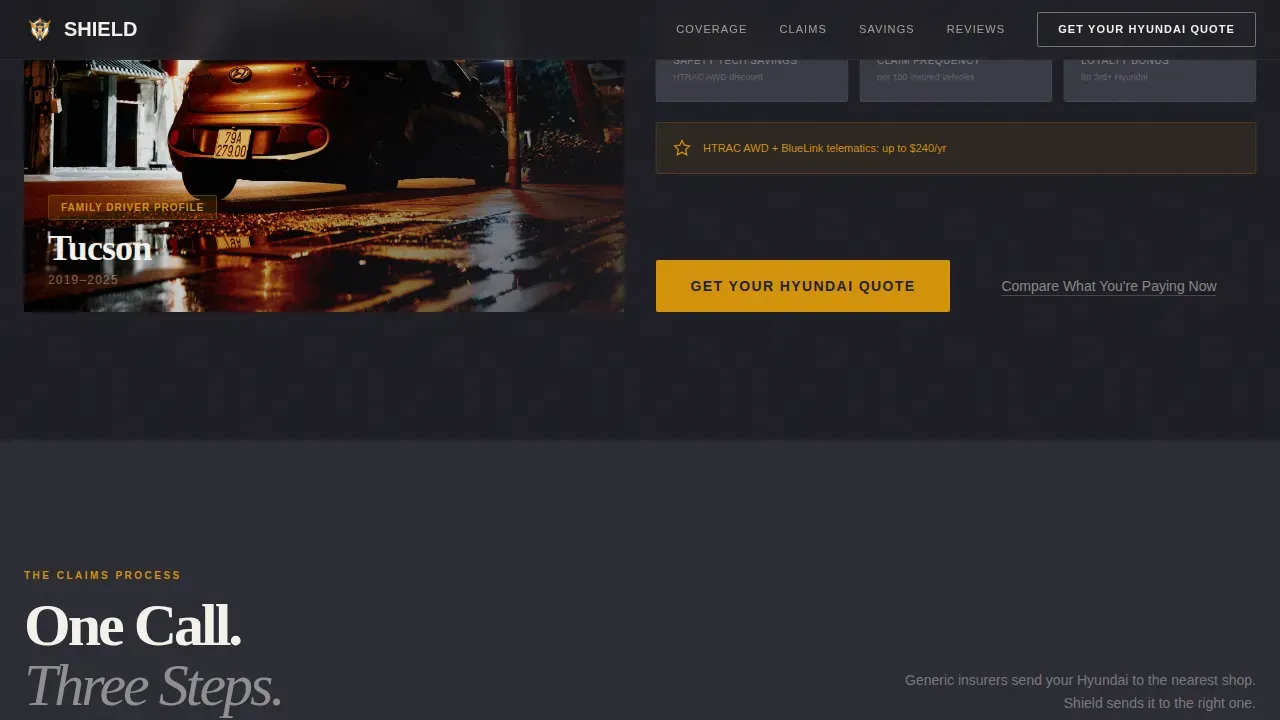Click the SHIELD brand name text
This screenshot has width=1280, height=720.
pos(100,29)
